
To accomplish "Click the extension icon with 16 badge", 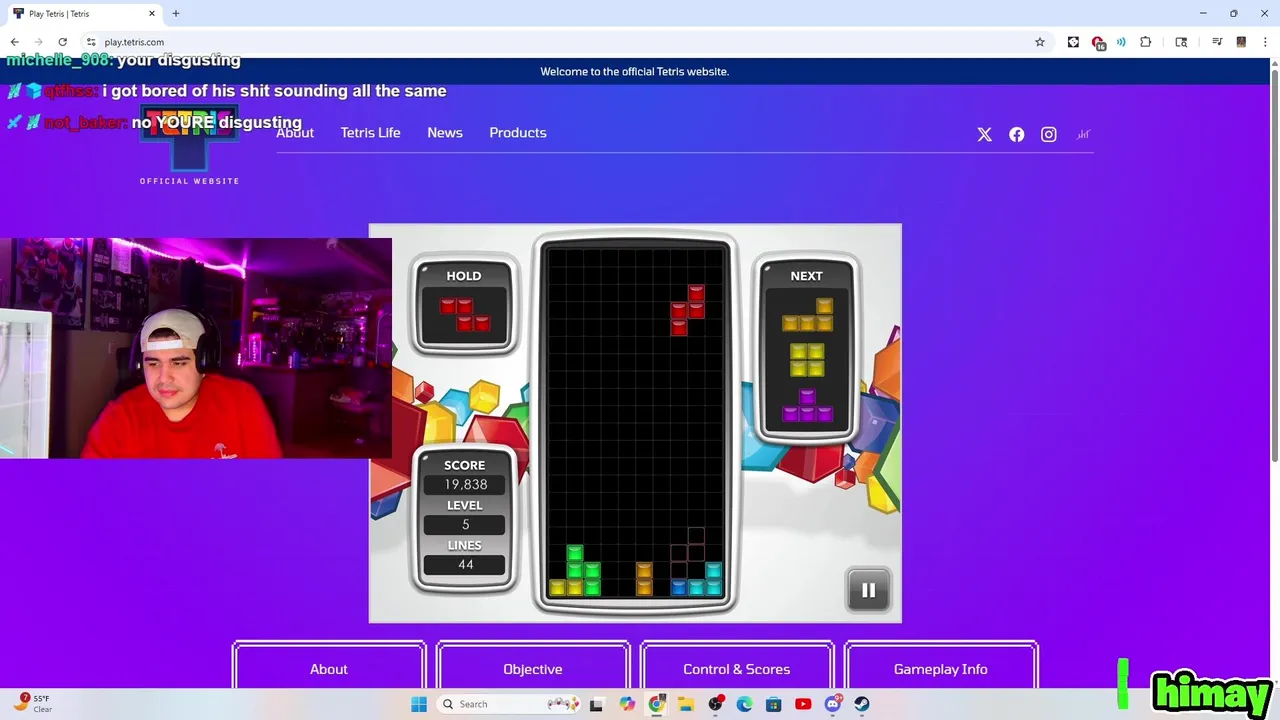I will pos(1098,43).
